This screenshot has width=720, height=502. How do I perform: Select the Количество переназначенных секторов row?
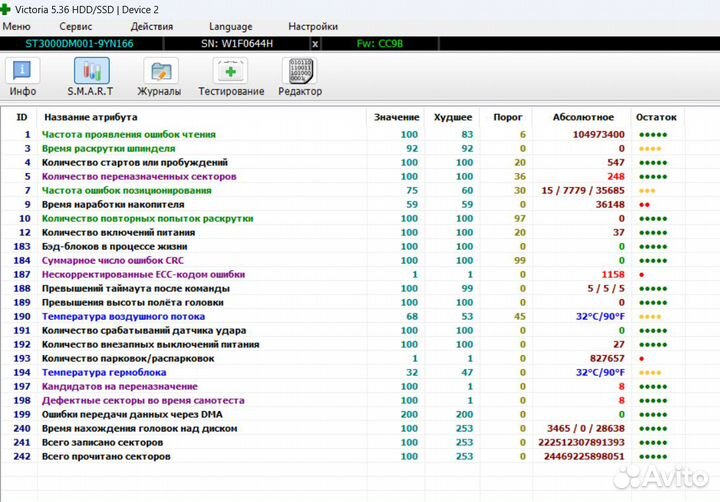(x=139, y=176)
